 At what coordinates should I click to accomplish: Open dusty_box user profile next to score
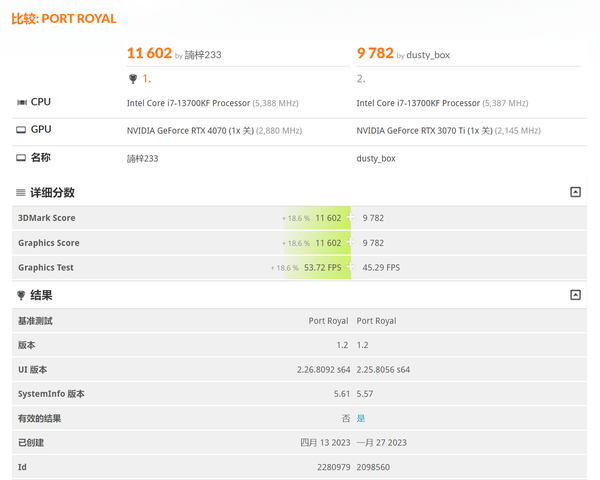428,55
